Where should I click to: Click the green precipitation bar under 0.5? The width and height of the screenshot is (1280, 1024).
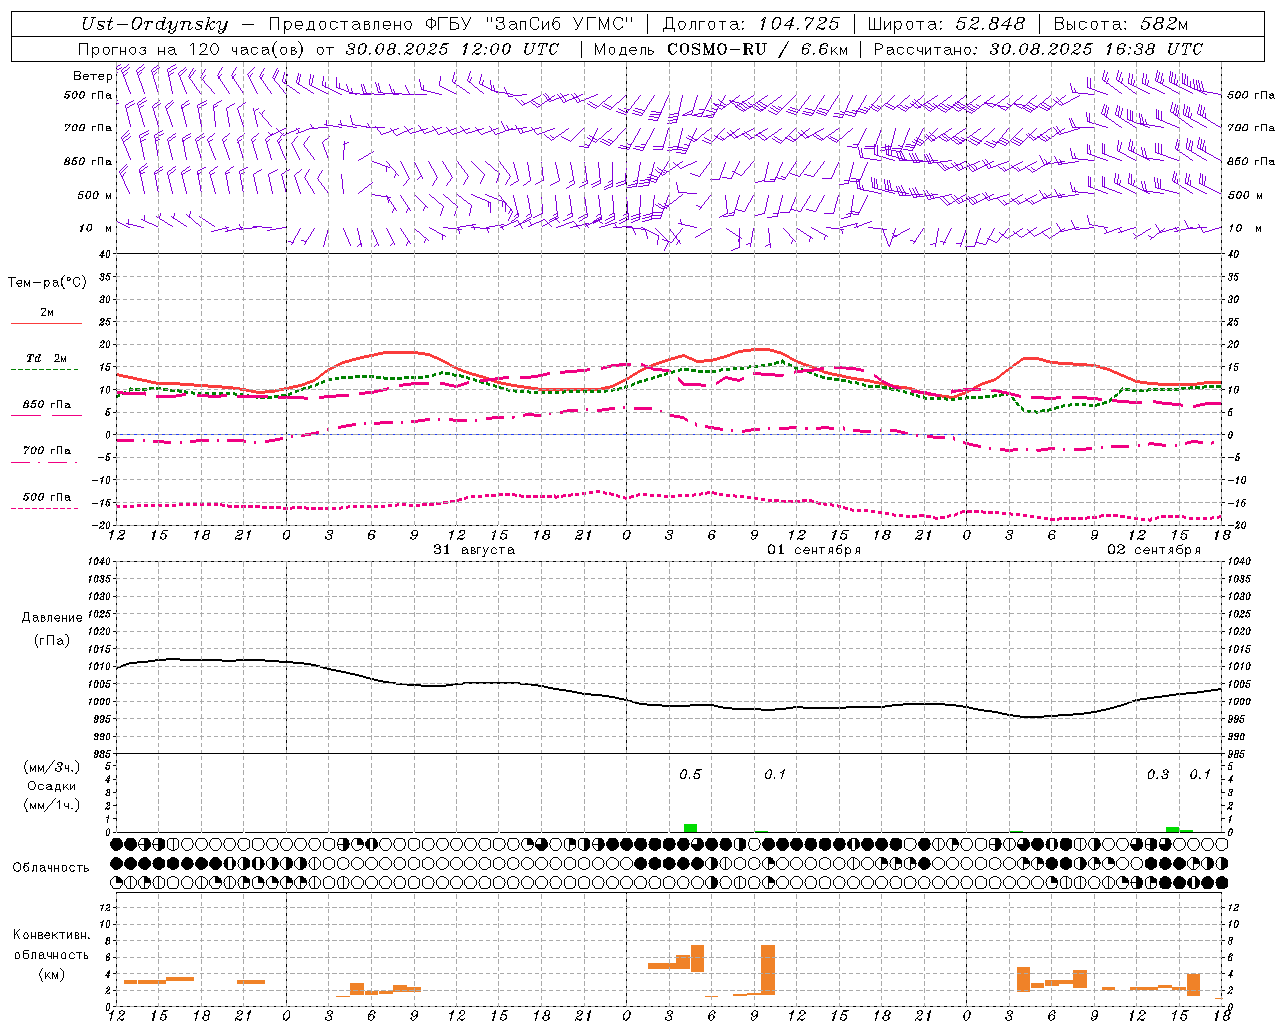point(690,828)
